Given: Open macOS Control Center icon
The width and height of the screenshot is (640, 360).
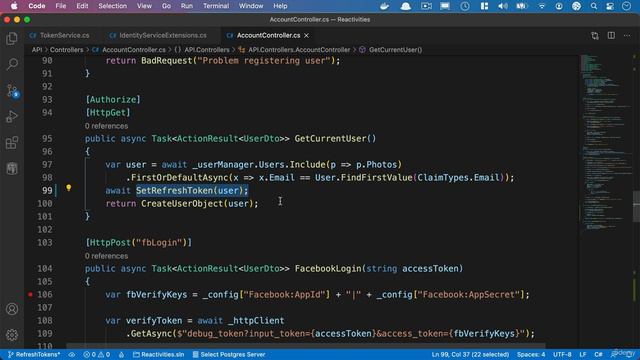Looking at the screenshot, I should 610,6.
